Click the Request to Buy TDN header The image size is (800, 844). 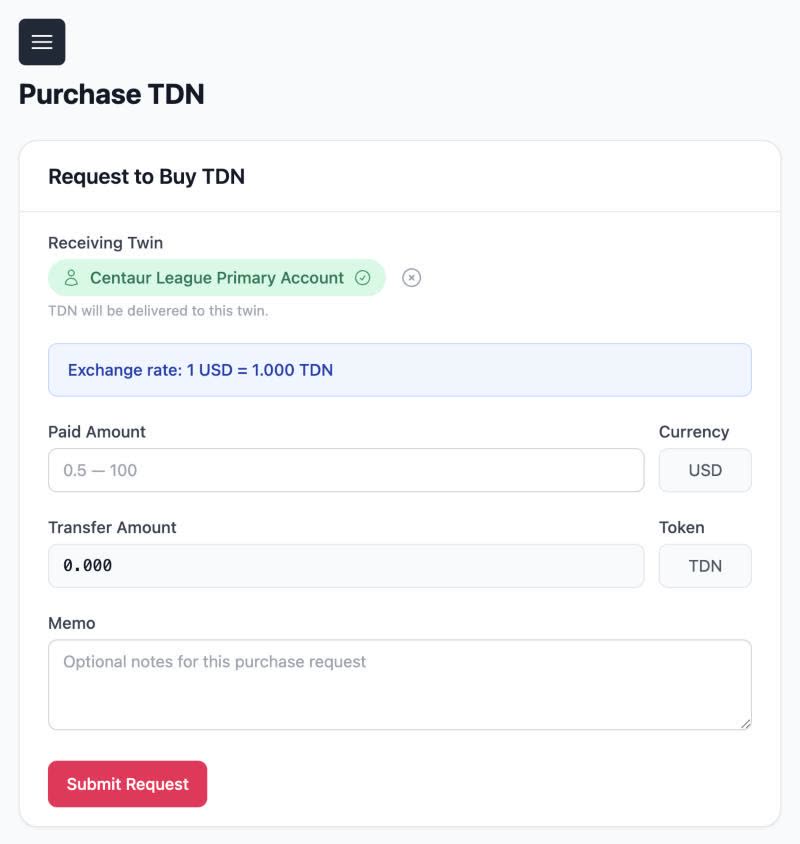(146, 177)
